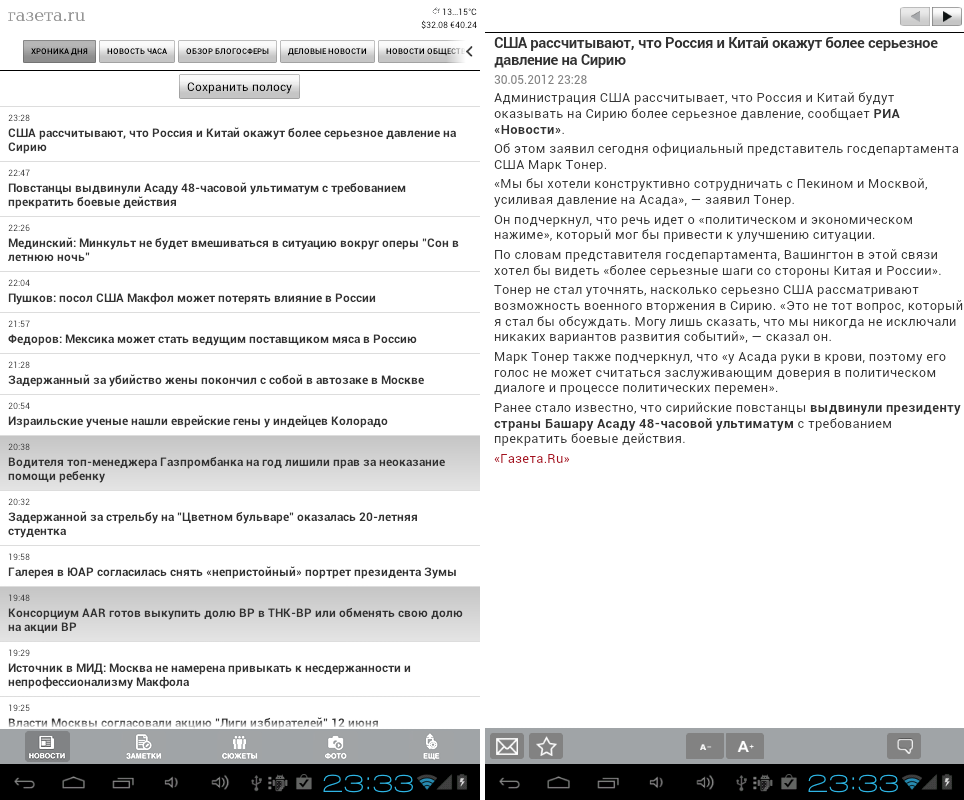Add the article to favorites with star icon

(546, 746)
